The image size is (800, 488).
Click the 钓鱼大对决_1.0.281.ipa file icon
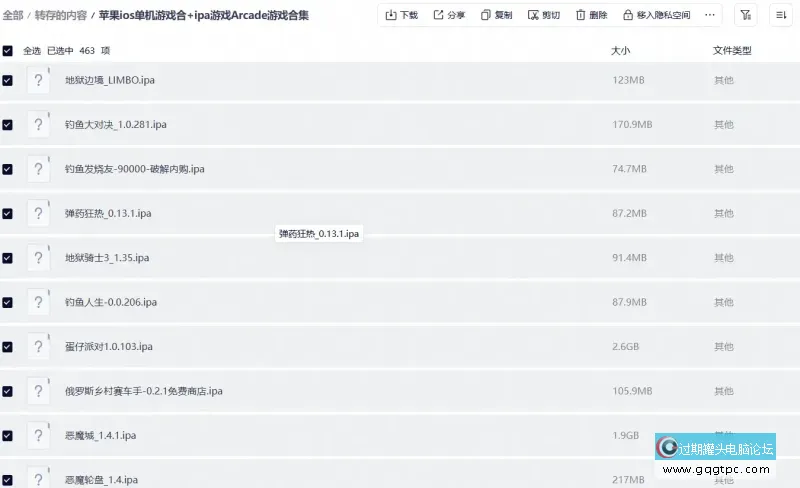click(38, 125)
